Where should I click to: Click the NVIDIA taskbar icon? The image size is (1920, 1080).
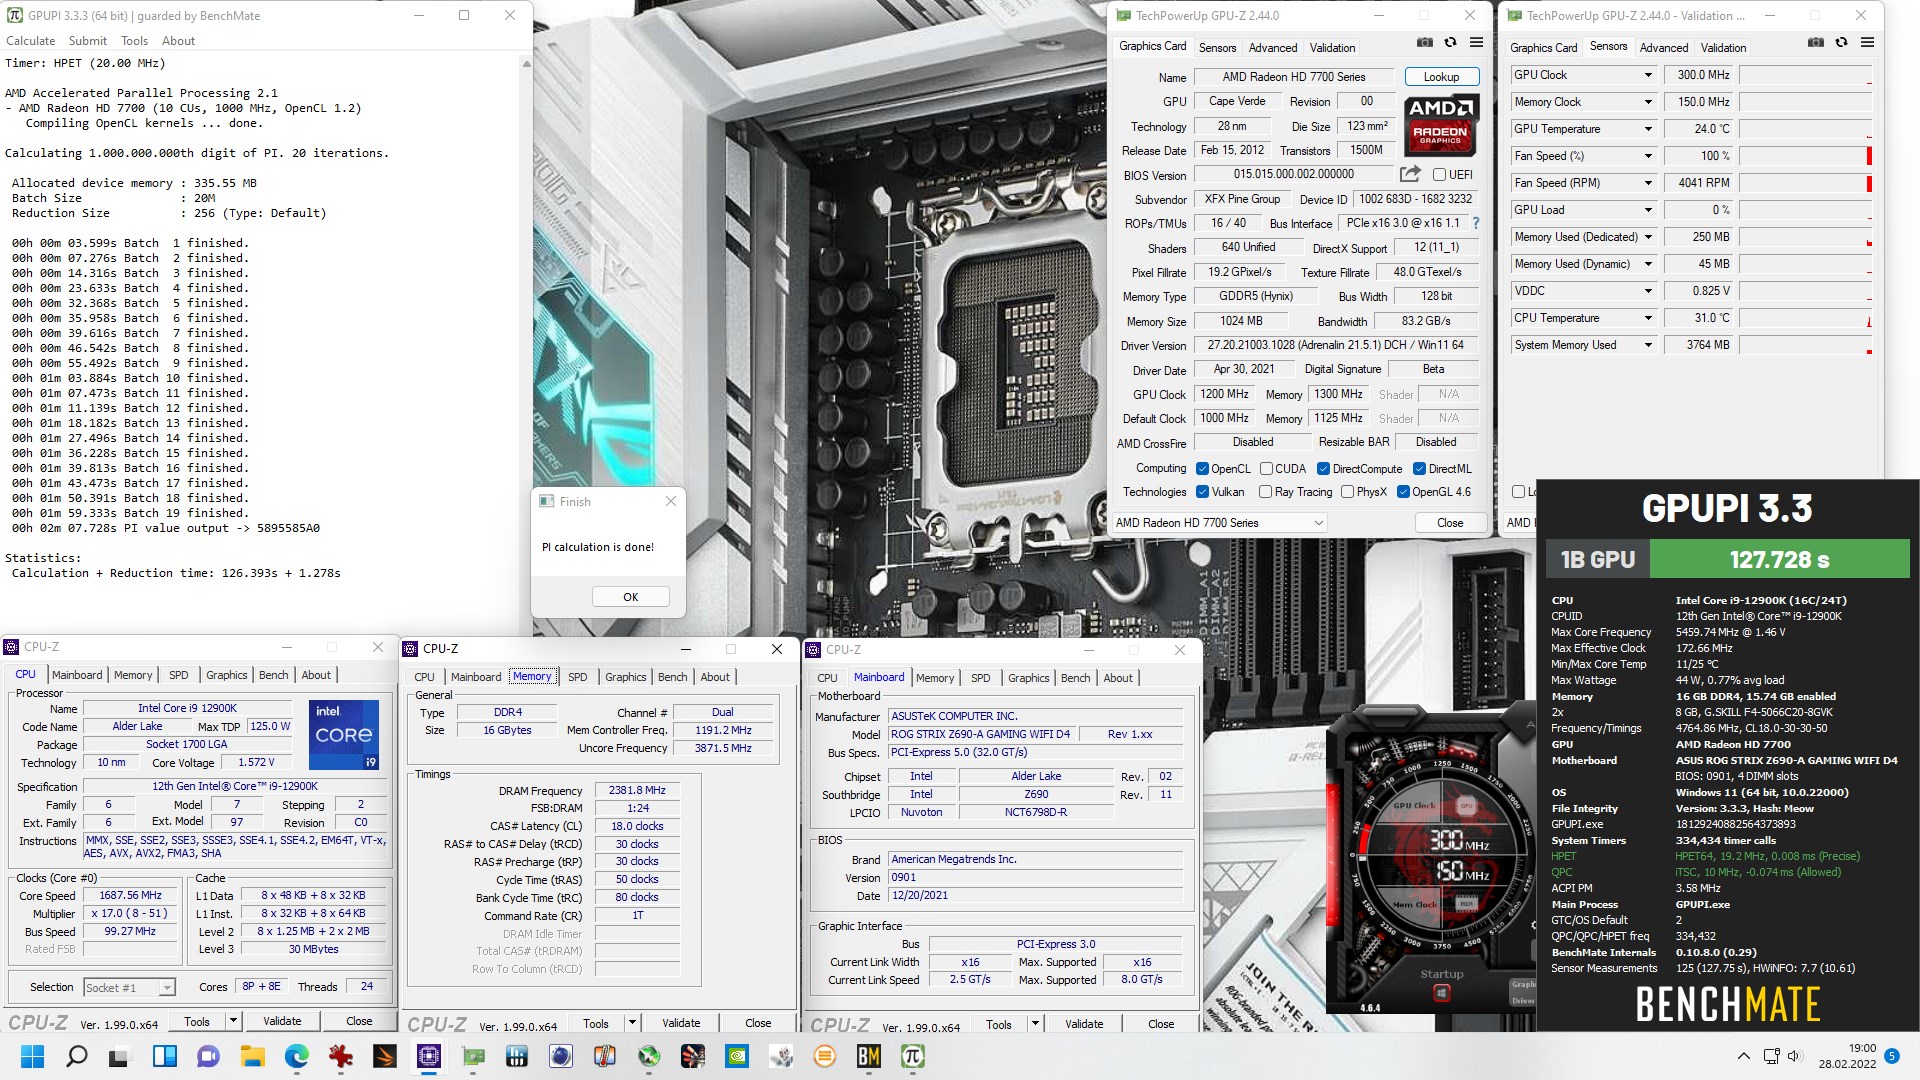(x=736, y=1056)
